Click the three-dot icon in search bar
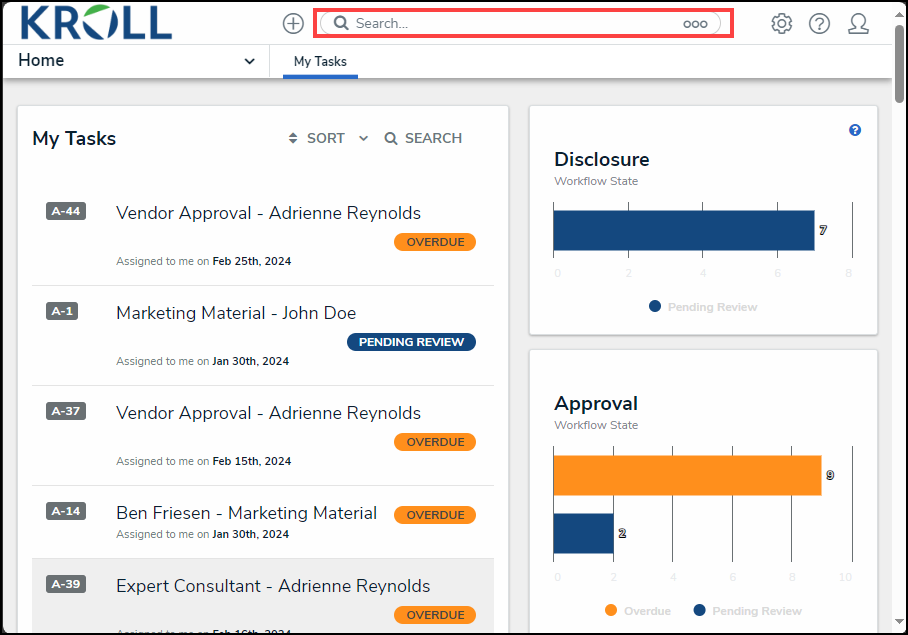The height and width of the screenshot is (635, 908). [695, 24]
